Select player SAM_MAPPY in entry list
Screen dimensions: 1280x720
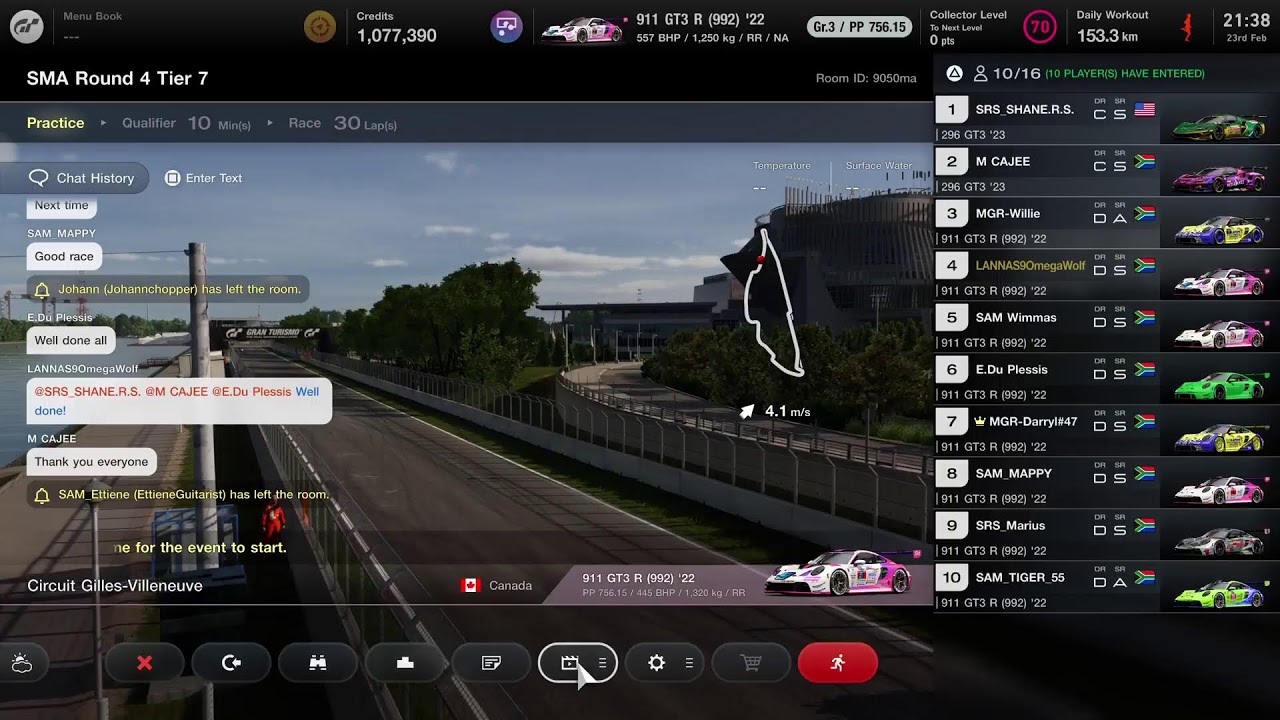(x=1107, y=483)
